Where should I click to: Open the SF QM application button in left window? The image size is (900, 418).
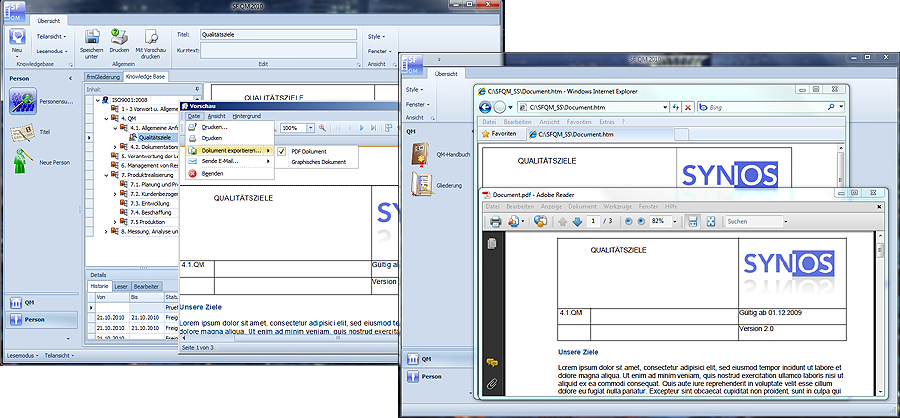[x=16, y=13]
